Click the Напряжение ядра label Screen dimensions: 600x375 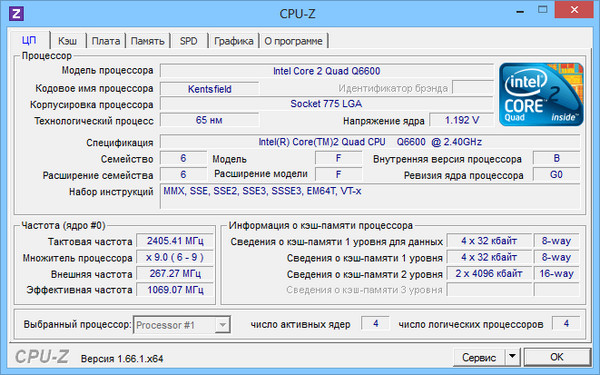pyautogui.click(x=384, y=121)
